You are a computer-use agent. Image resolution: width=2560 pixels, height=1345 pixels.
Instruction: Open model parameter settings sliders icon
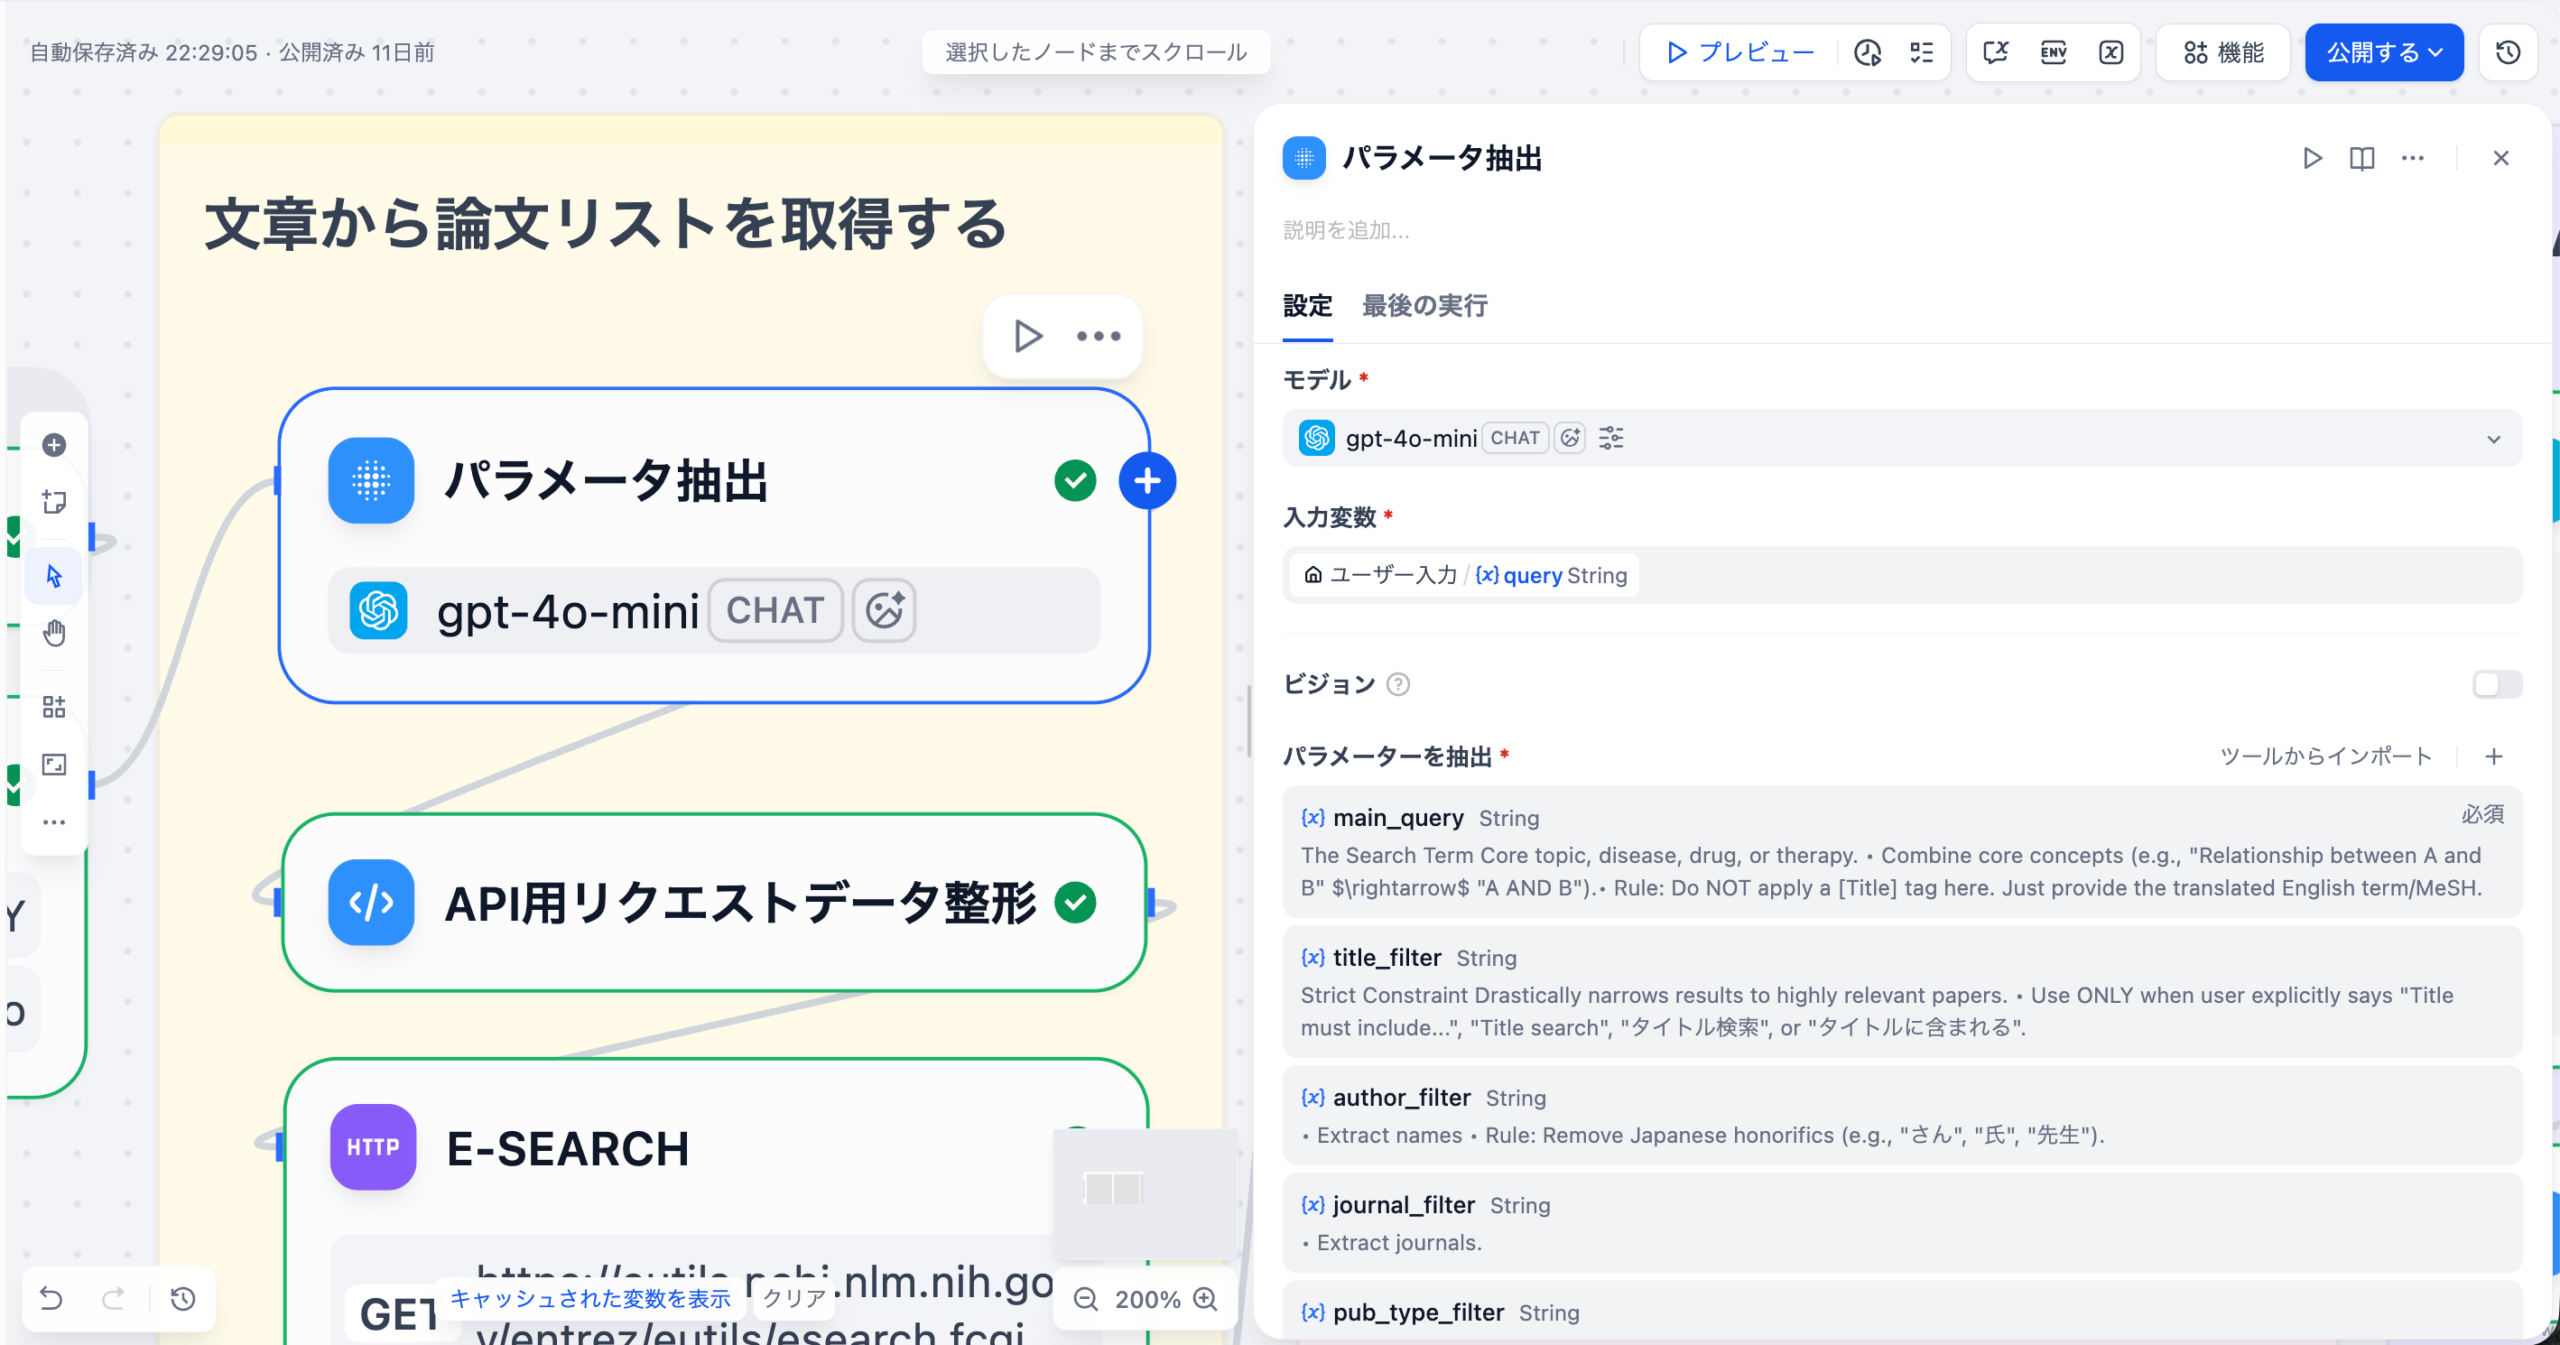1610,438
